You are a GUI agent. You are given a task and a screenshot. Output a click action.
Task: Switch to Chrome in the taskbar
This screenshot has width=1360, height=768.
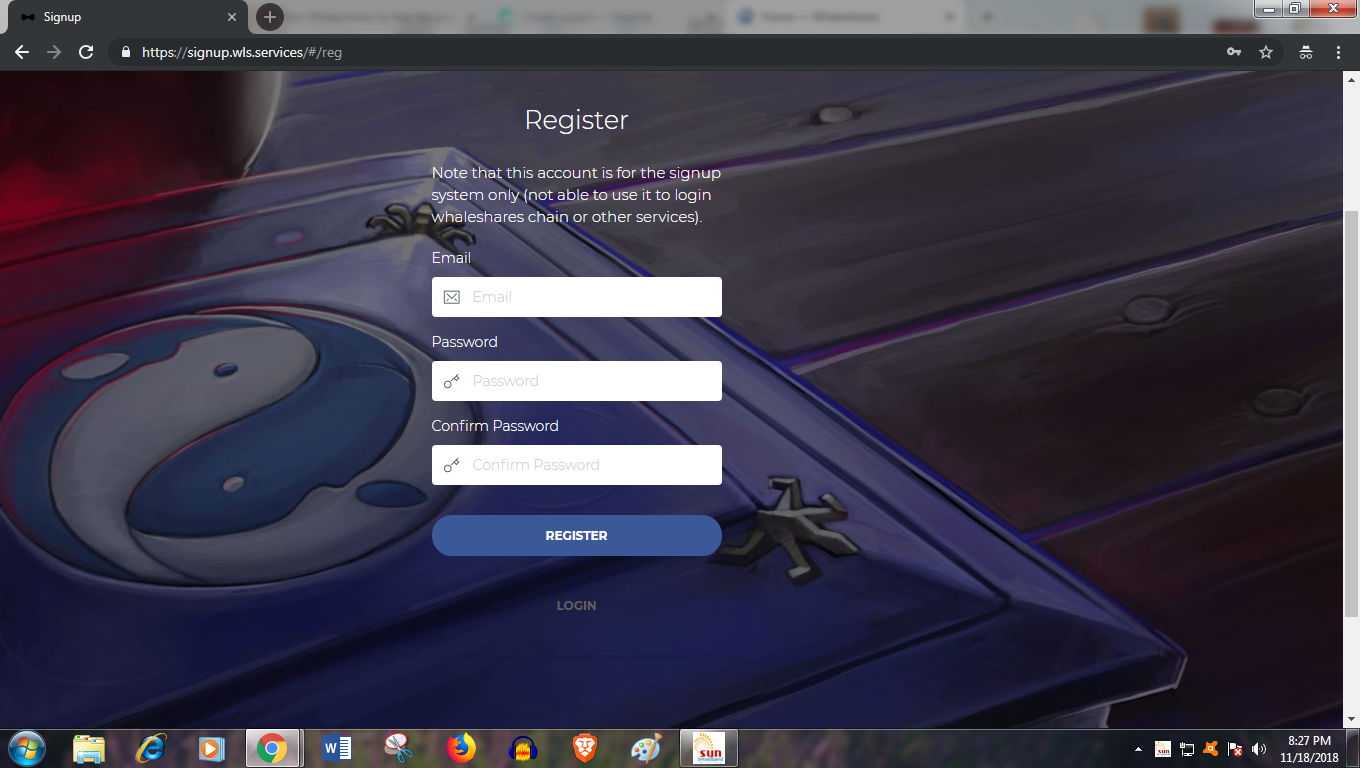pos(272,748)
